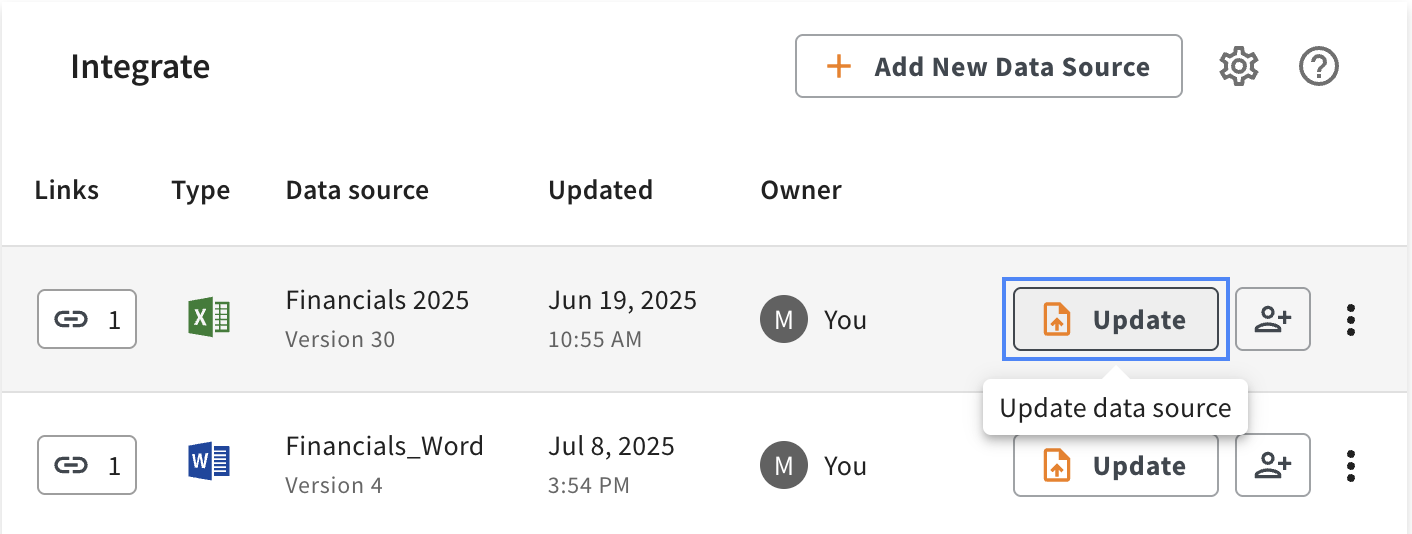Click the Links column header

point(67,190)
